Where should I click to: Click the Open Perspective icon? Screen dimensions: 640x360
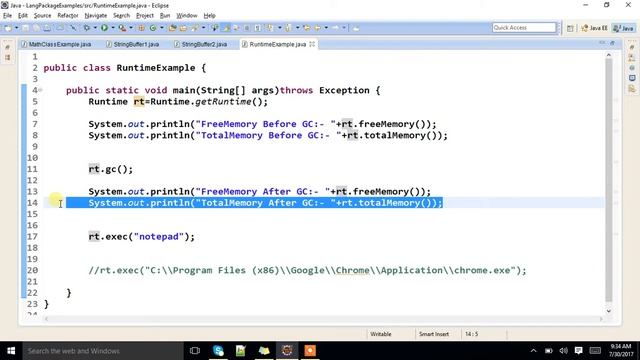pyautogui.click(x=570, y=28)
